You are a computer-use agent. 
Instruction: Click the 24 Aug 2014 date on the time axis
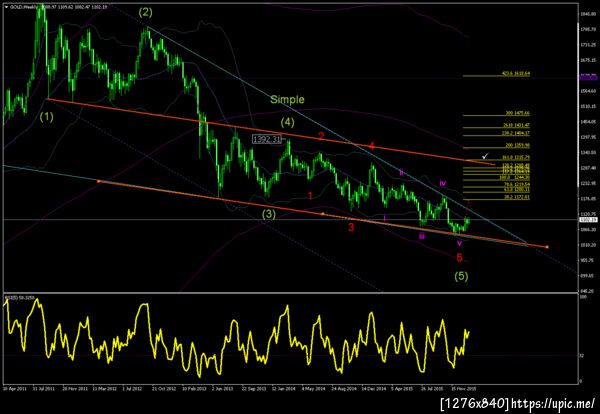343,388
